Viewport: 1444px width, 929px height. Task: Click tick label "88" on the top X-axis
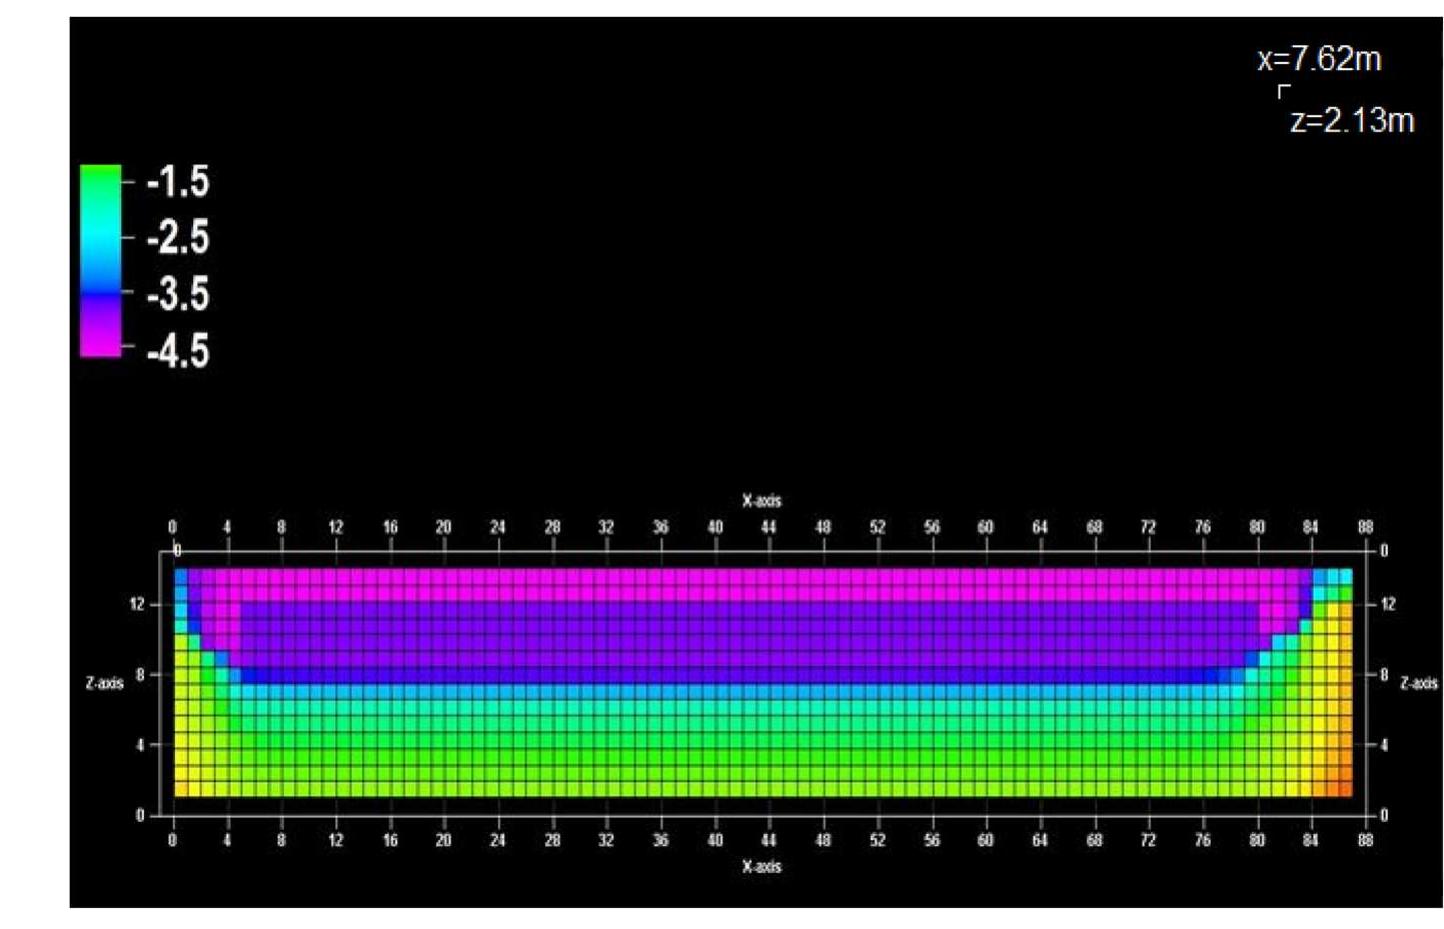click(x=1365, y=527)
